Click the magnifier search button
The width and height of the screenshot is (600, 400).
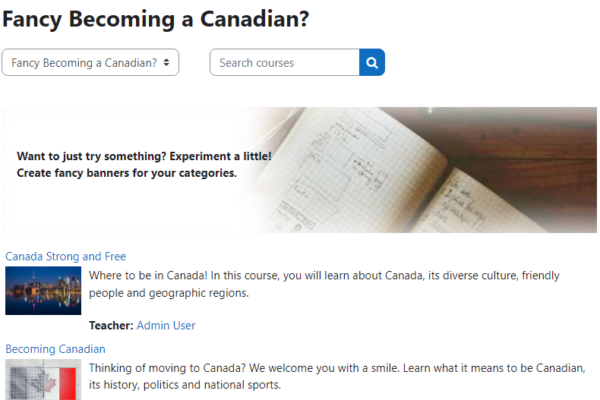372,63
